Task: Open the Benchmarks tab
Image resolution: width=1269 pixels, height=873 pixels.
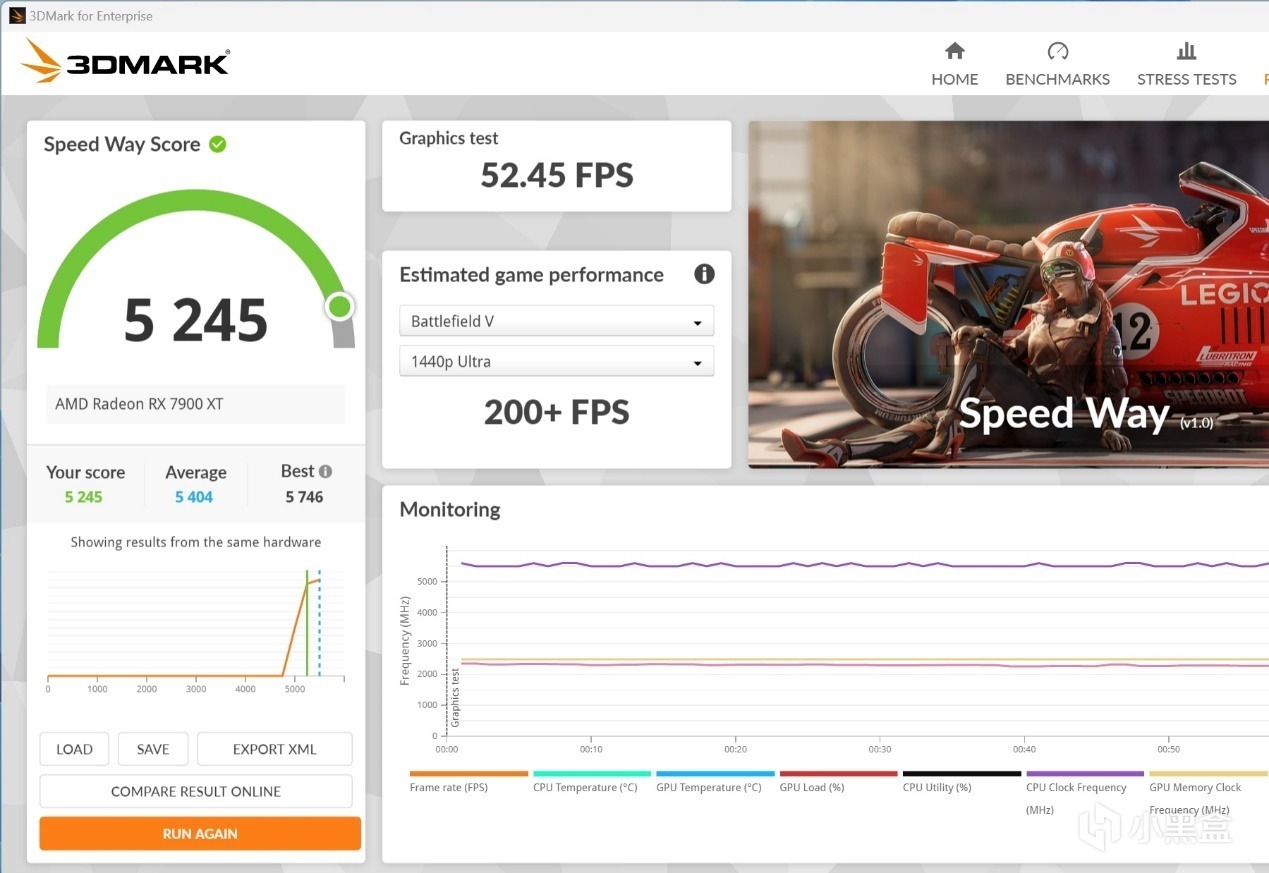Action: (1057, 65)
